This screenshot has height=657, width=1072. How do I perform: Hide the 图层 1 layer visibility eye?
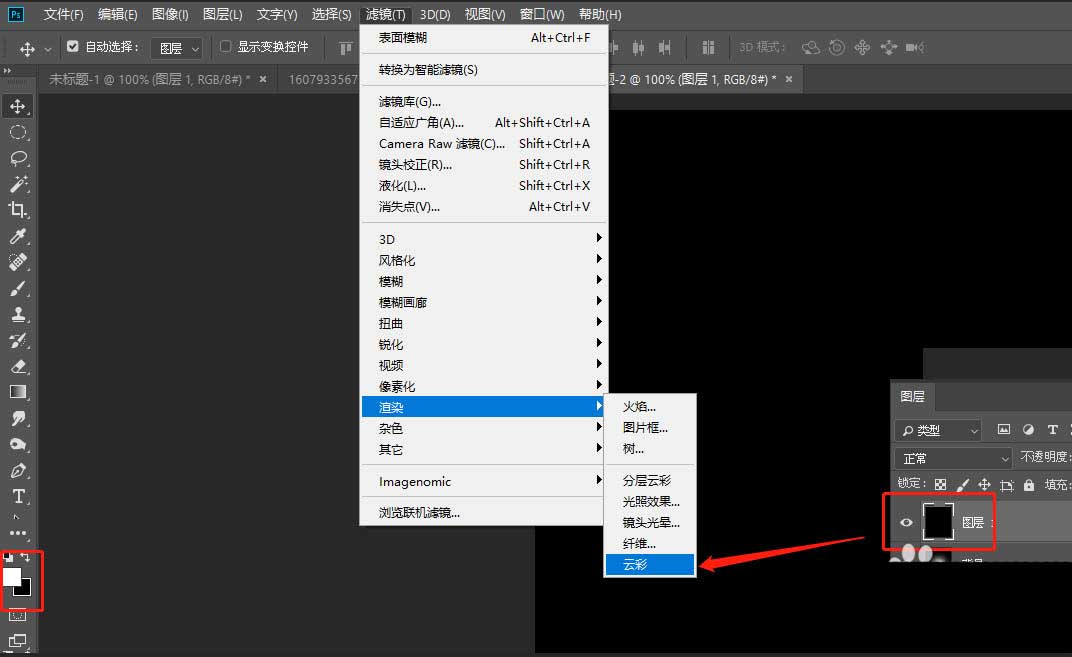coord(906,522)
